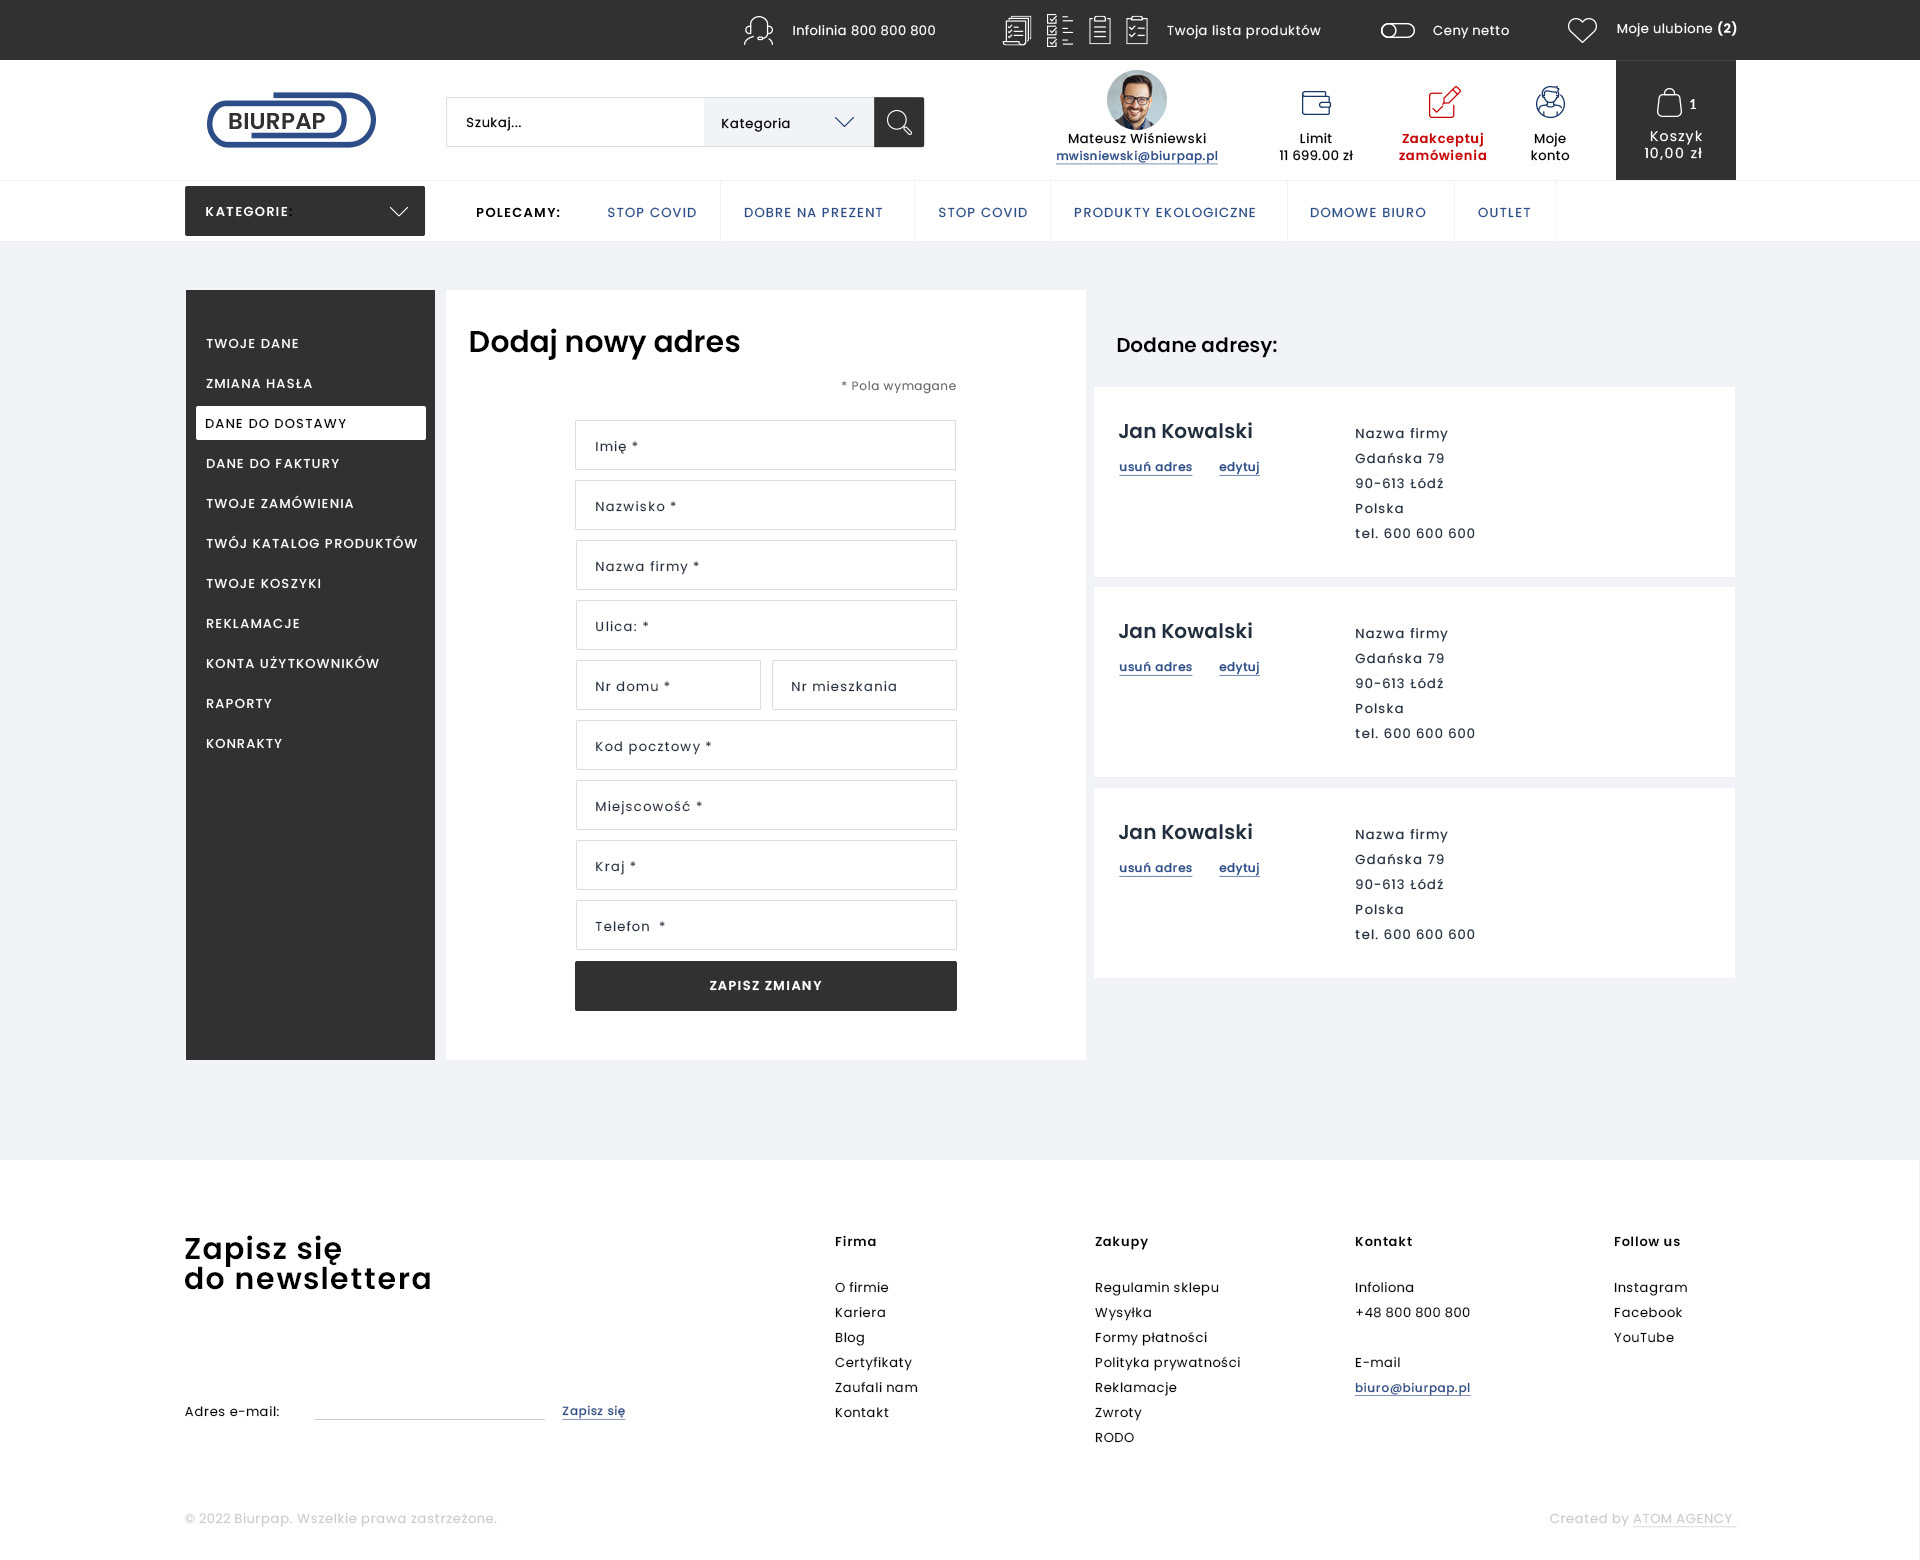Click the Infolinia headset icon
The width and height of the screenshot is (1920, 1560).
[x=758, y=30]
